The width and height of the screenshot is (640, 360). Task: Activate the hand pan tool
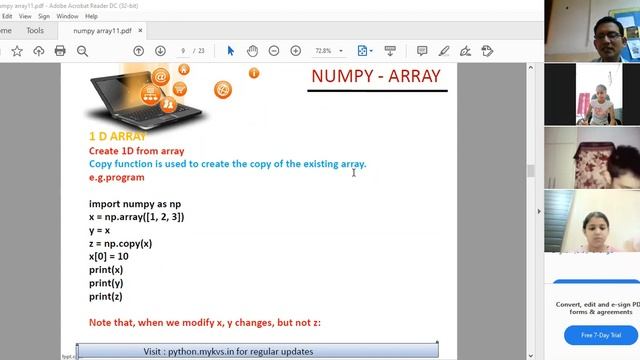click(x=252, y=51)
